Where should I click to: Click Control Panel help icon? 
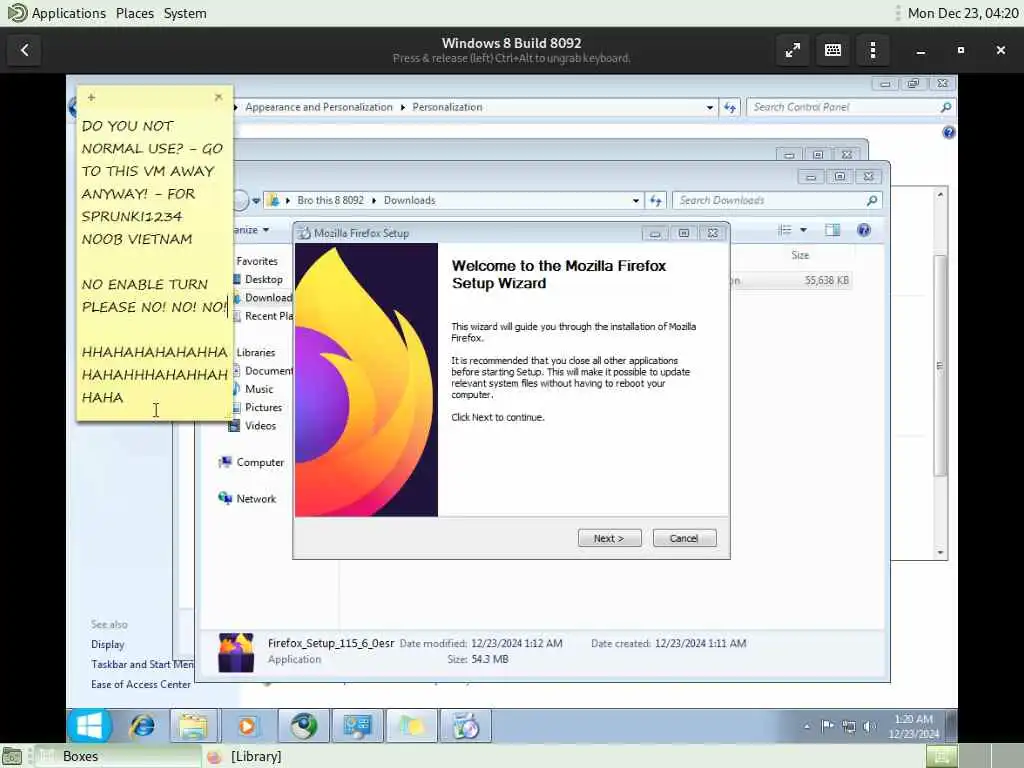(948, 133)
